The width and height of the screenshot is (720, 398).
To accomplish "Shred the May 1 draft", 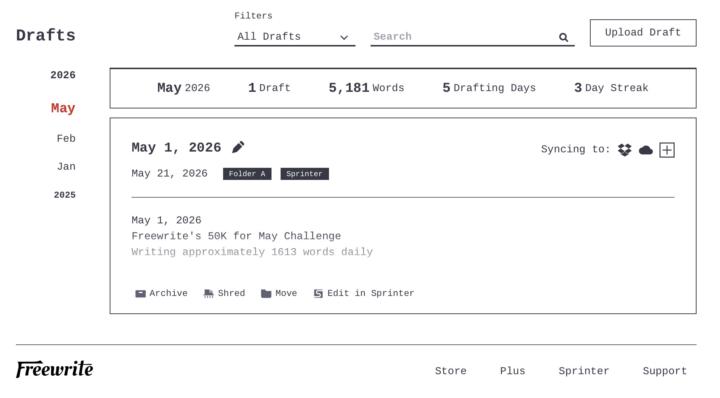I will pos(224,293).
